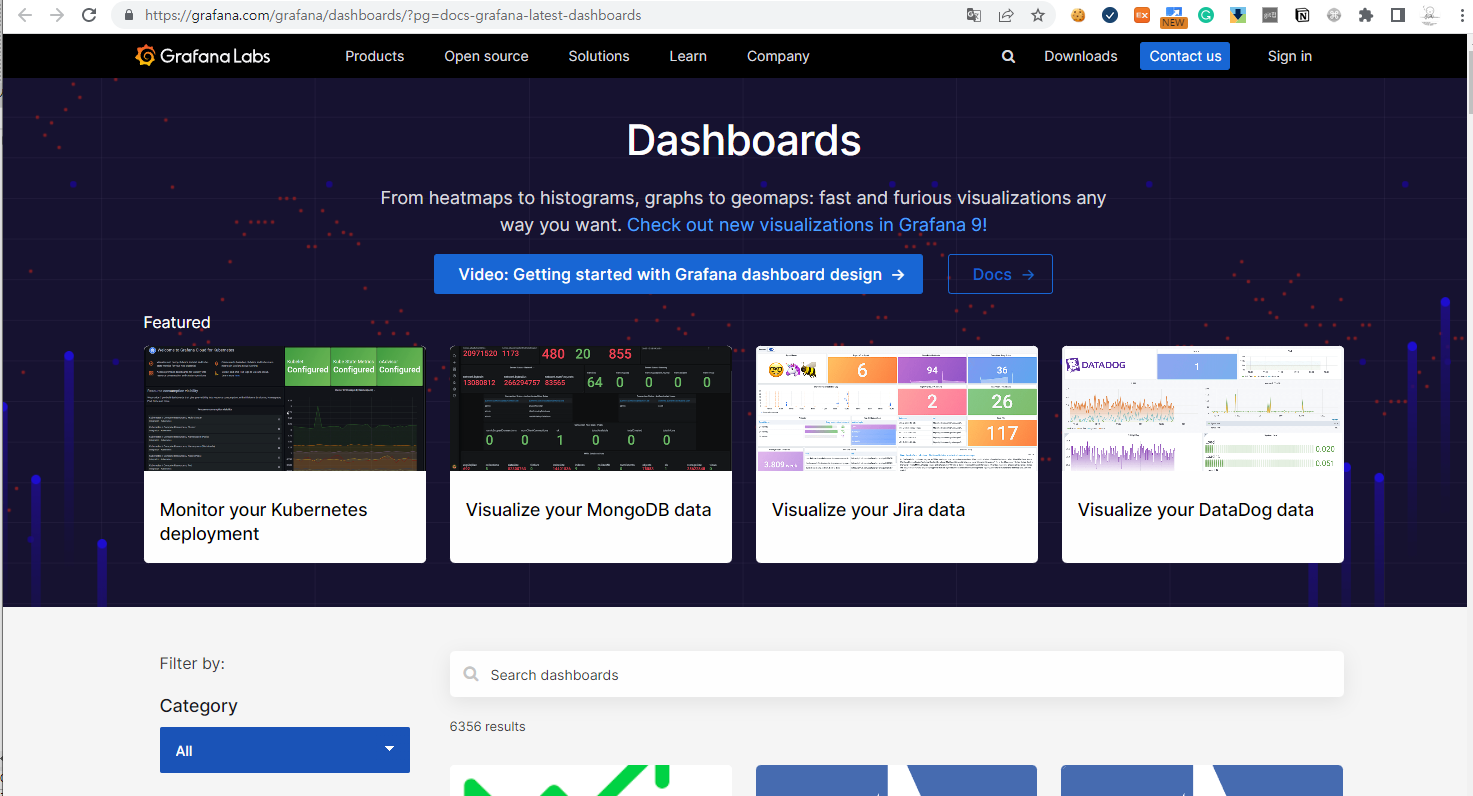Open the Learn menu
Image resolution: width=1473 pixels, height=796 pixels.
(688, 56)
